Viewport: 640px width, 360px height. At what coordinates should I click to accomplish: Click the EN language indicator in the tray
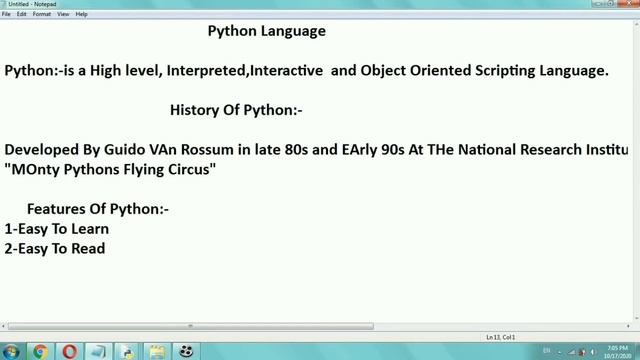click(x=547, y=351)
